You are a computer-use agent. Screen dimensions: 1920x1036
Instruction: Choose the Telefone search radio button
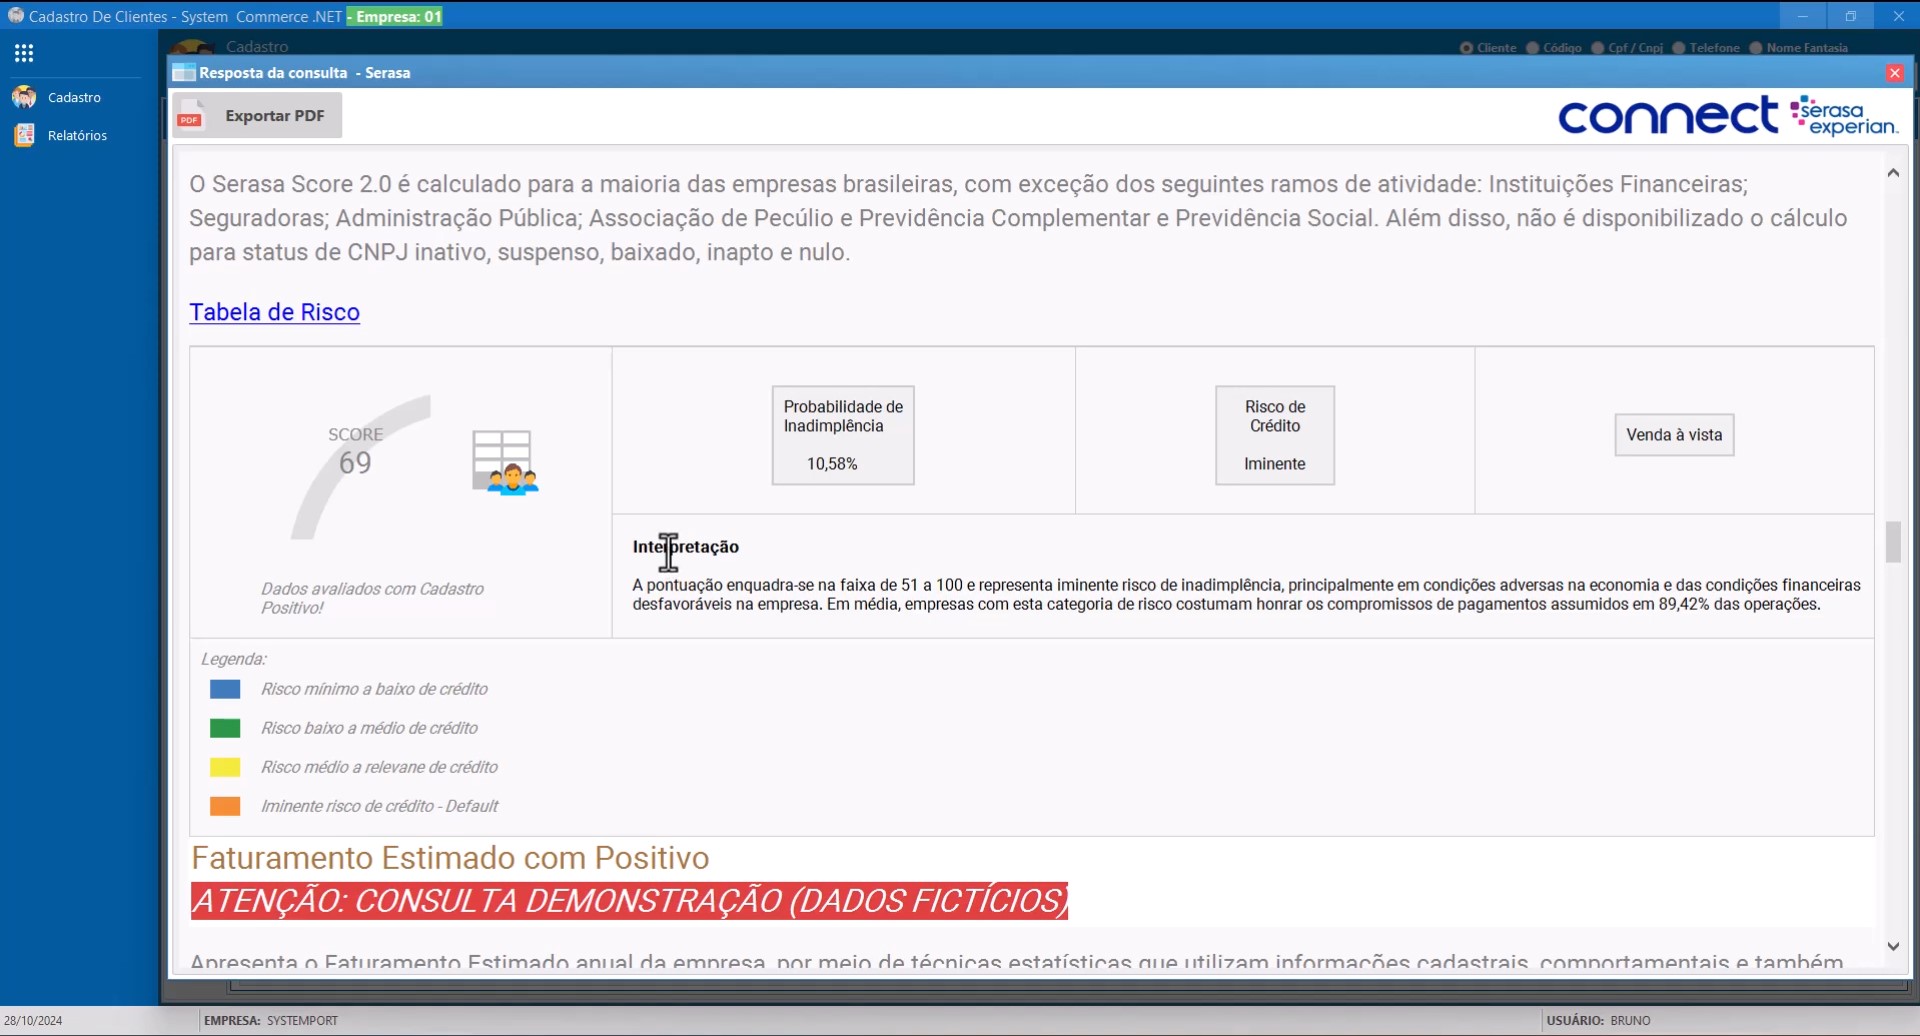coord(1679,48)
